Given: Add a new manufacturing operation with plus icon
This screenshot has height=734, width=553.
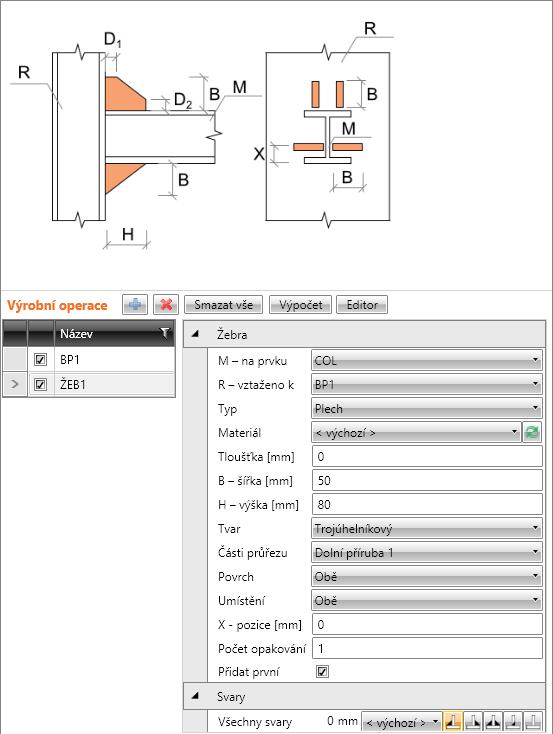Looking at the screenshot, I should (x=135, y=305).
